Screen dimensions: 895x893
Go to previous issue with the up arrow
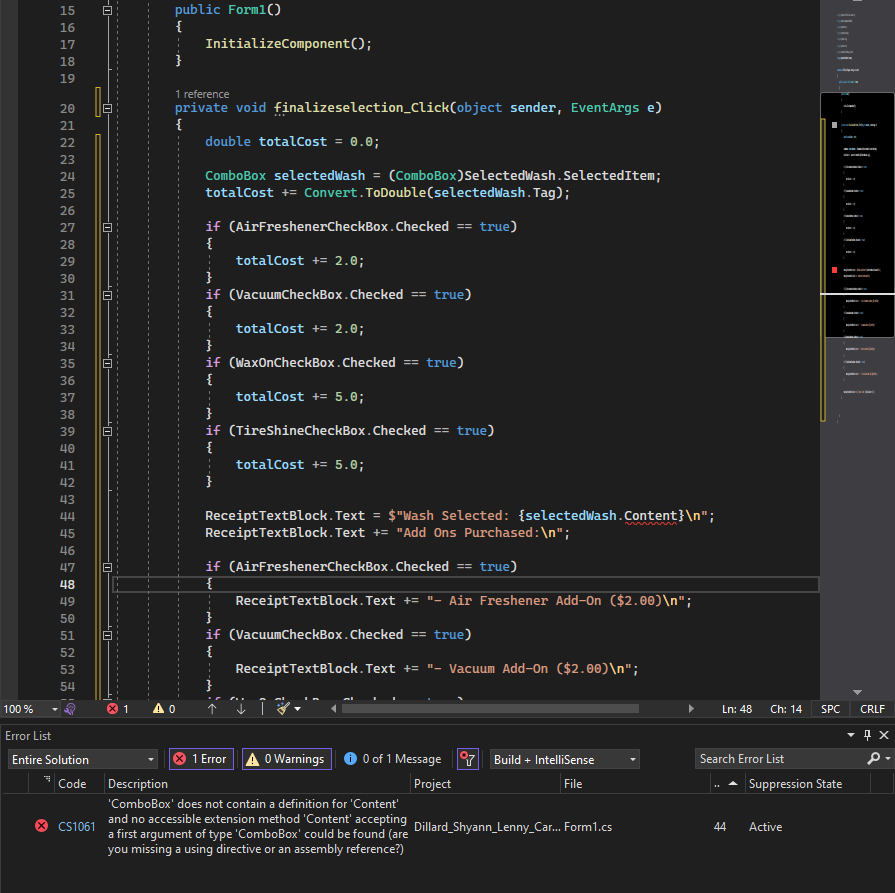212,709
